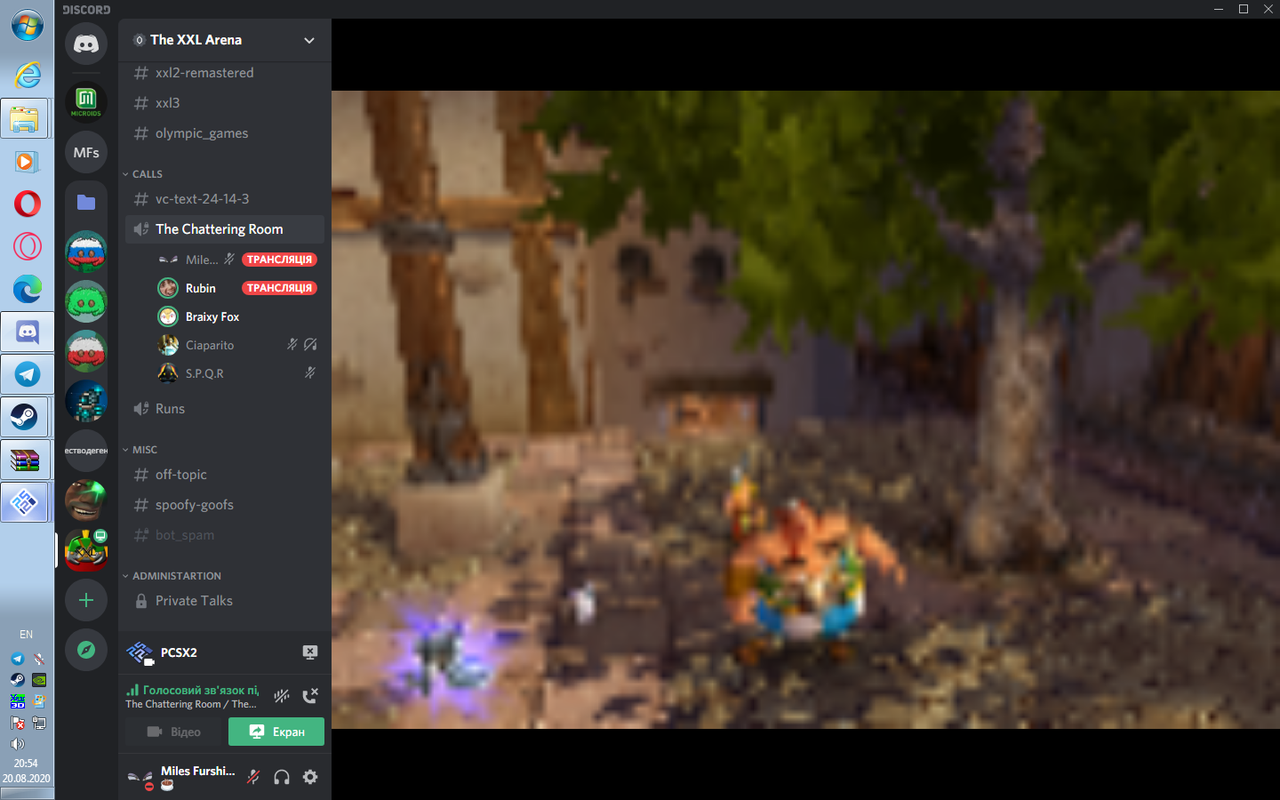Unmute microphone in user panel

254,777
